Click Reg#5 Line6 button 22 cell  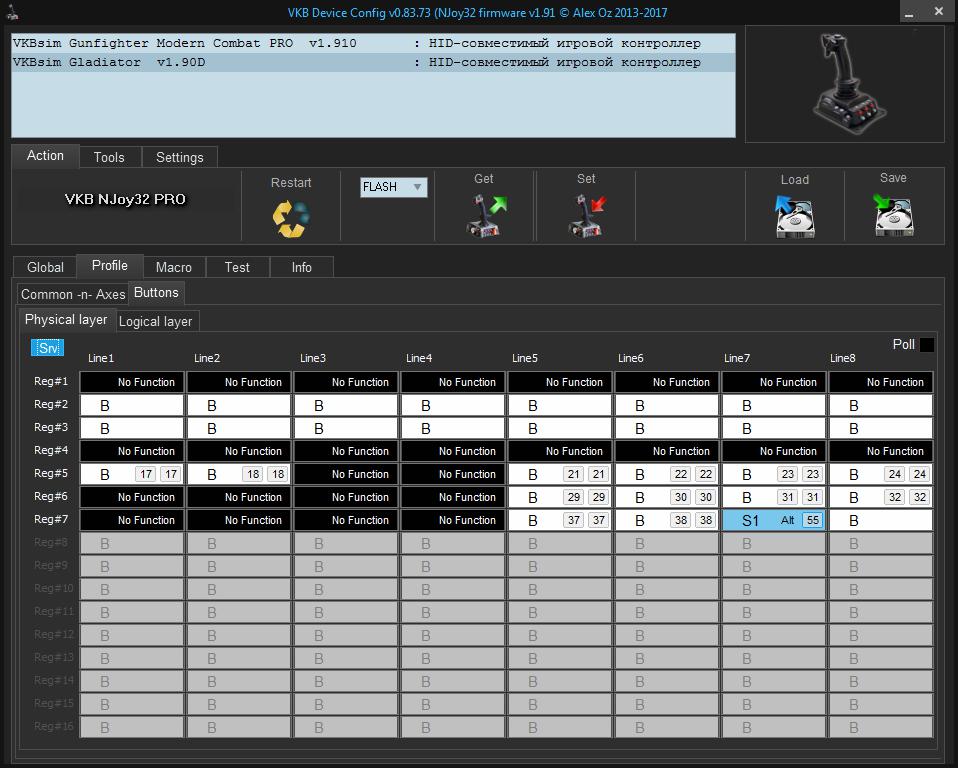click(667, 475)
